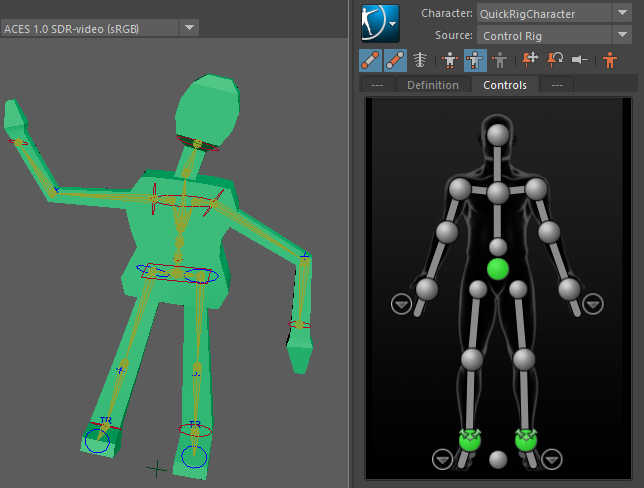Image resolution: width=644 pixels, height=488 pixels.
Task: Toggle Pin Translation on the effector
Action: (x=530, y=60)
